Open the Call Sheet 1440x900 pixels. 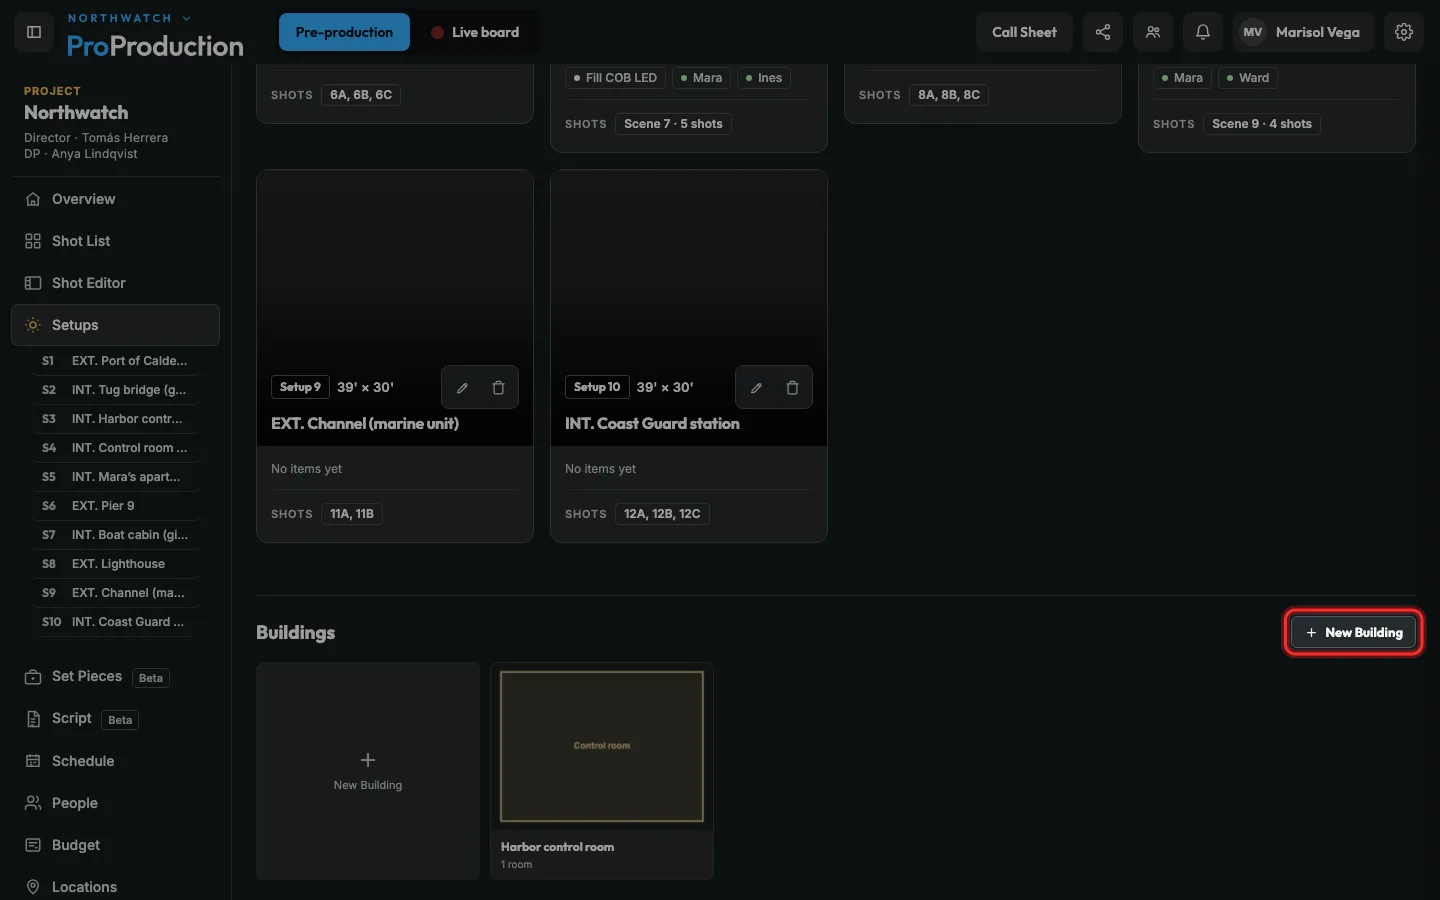(1024, 32)
